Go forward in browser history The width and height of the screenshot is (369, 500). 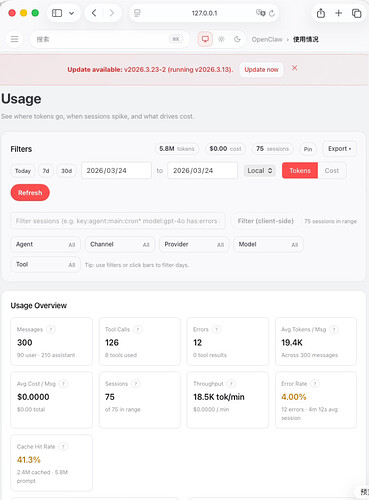(112, 13)
